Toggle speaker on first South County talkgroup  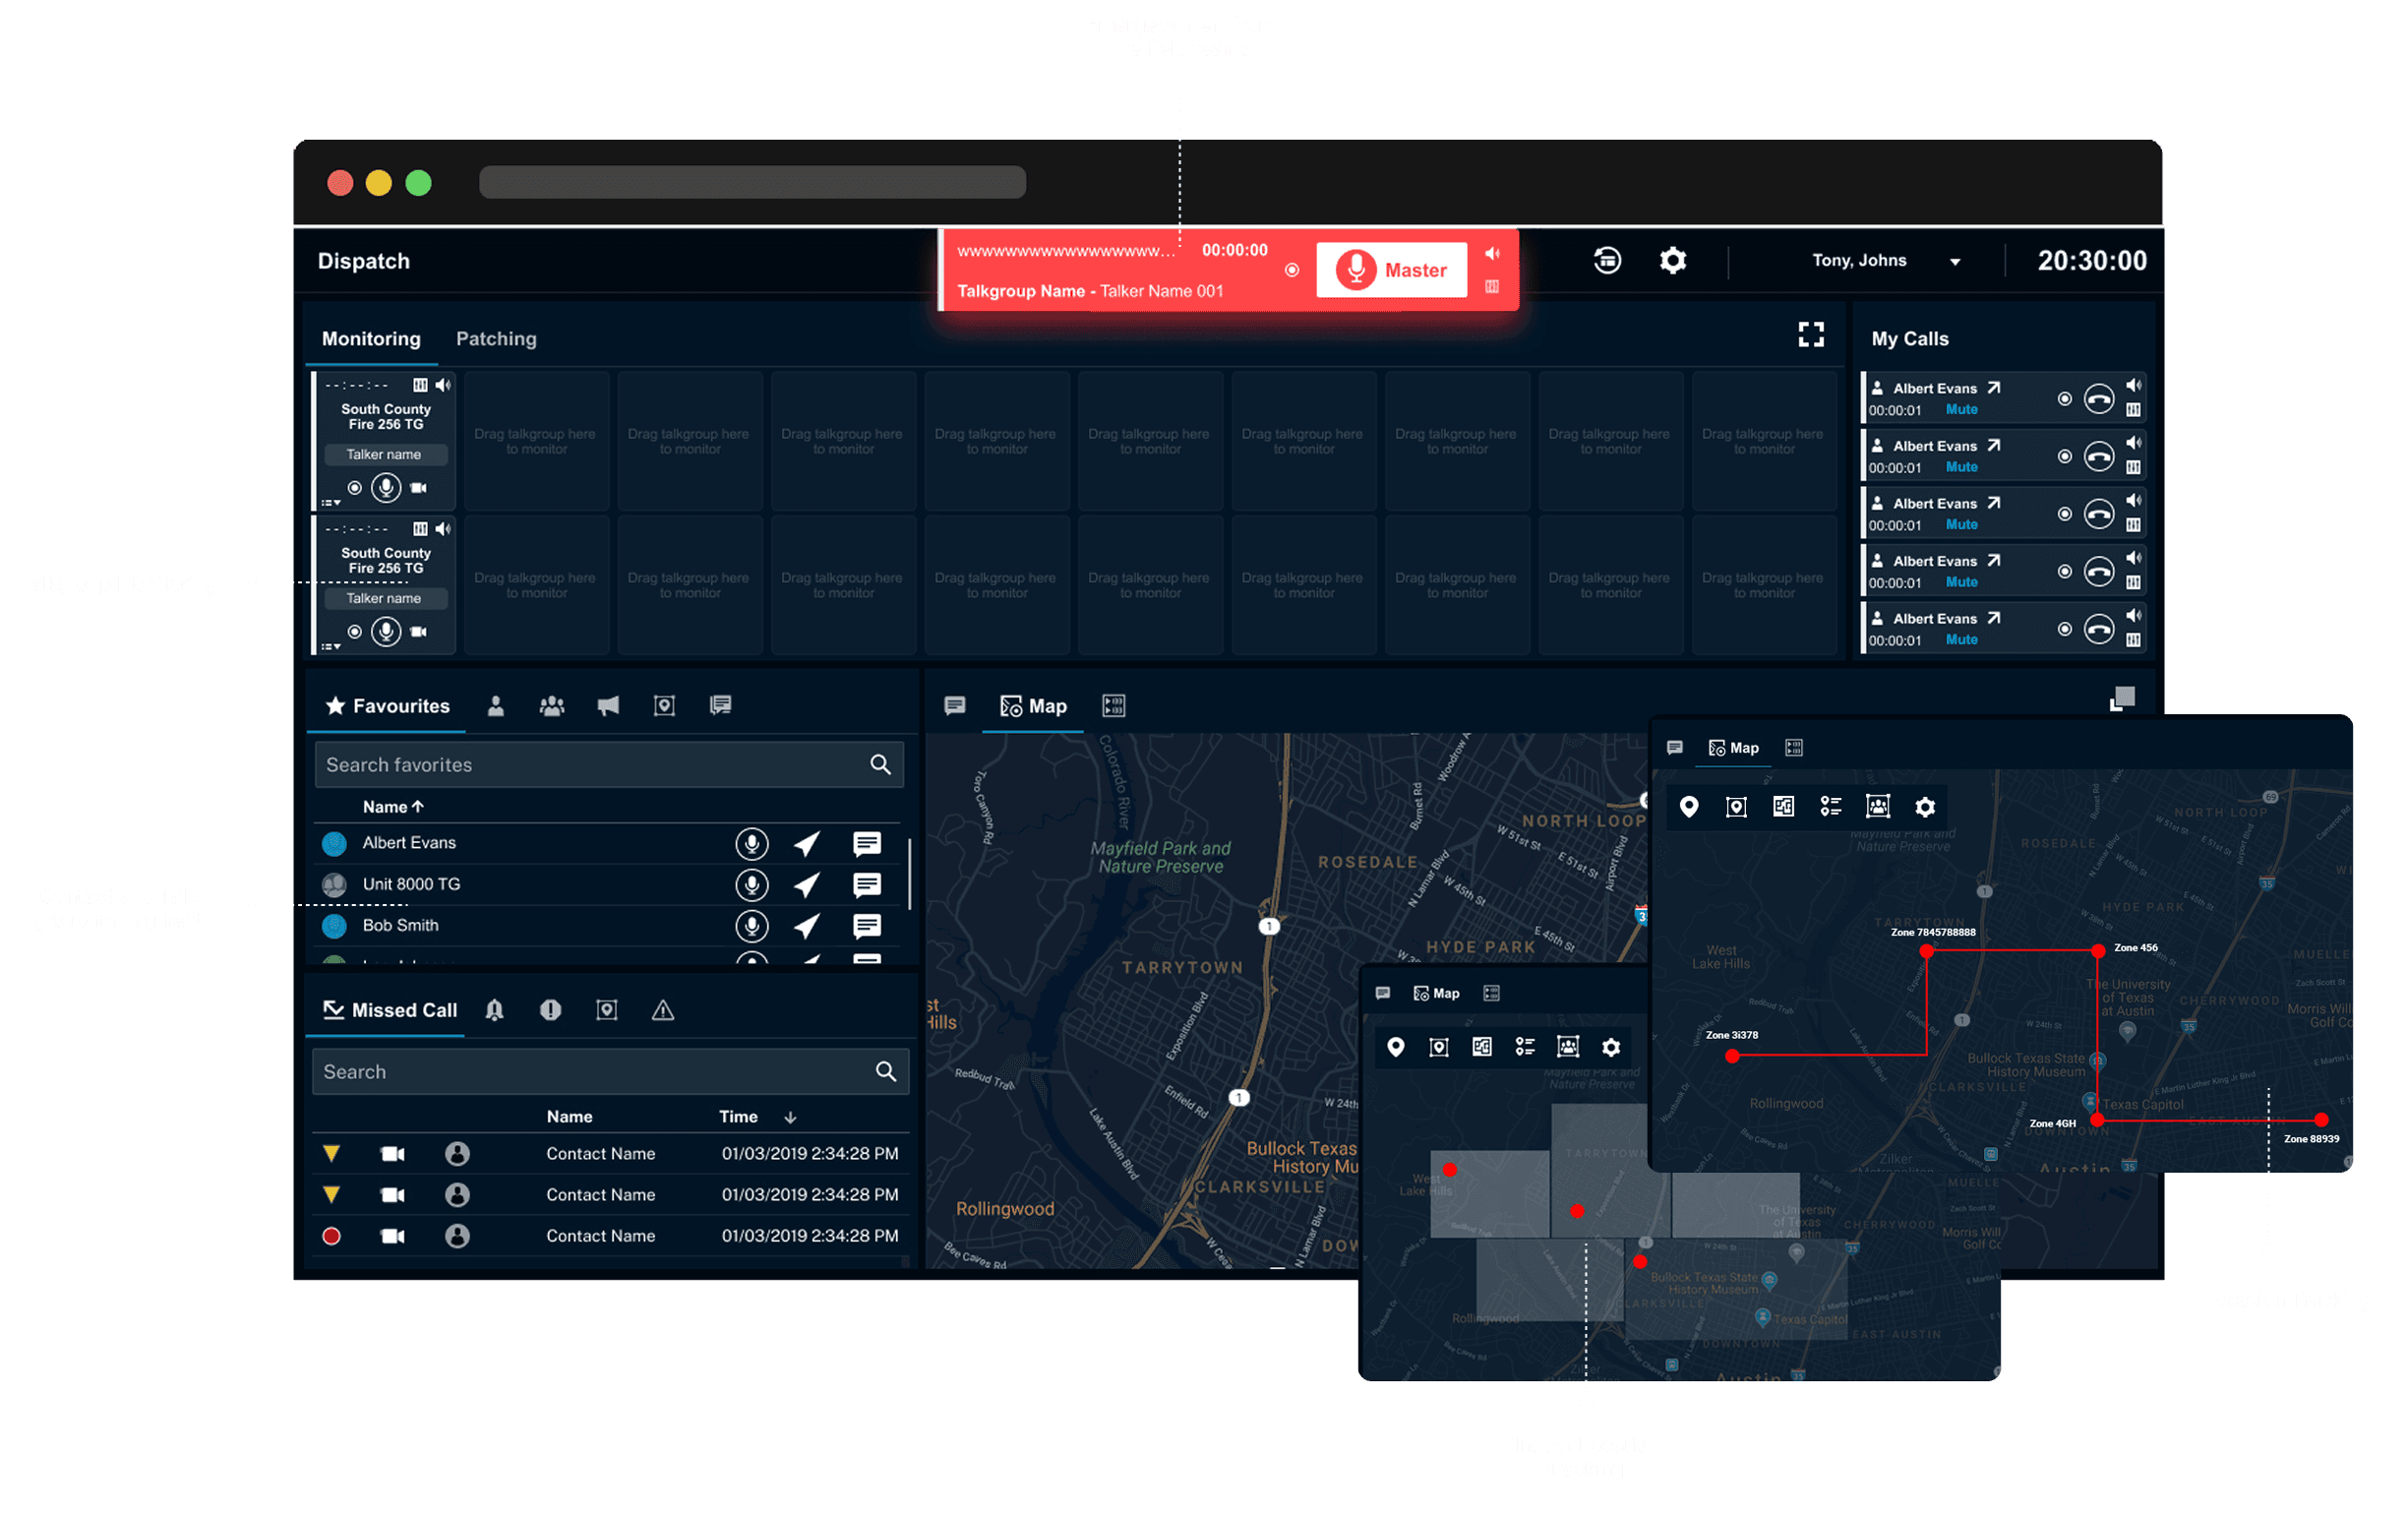click(x=443, y=385)
